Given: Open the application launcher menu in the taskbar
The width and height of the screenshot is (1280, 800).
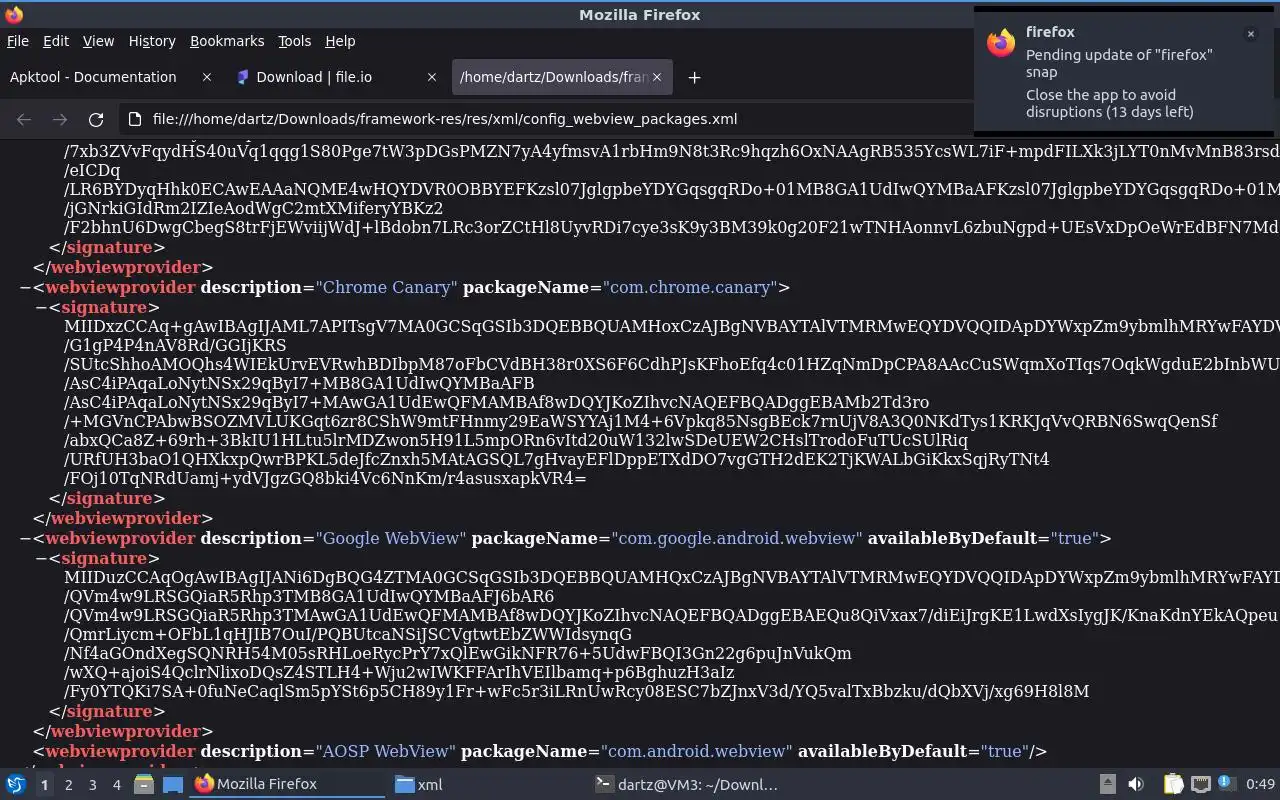Looking at the screenshot, I should tap(16, 784).
